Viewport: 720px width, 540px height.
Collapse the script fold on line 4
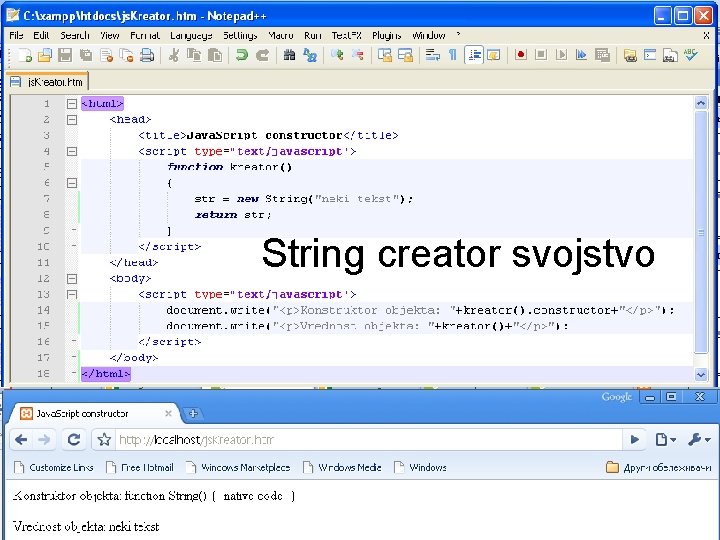[x=72, y=152]
